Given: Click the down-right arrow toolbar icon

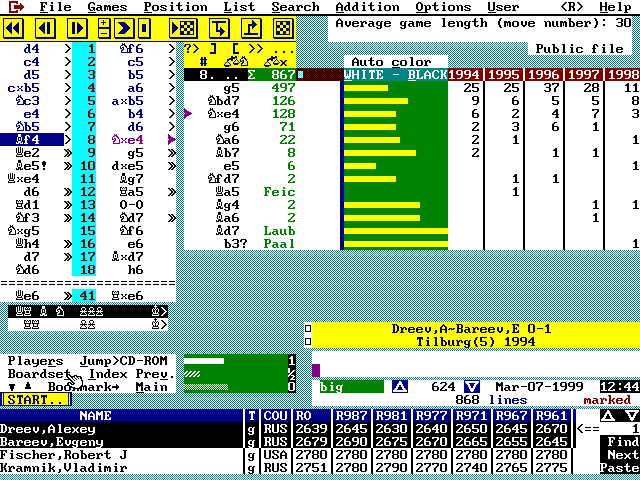Looking at the screenshot, I should click(x=219, y=28).
